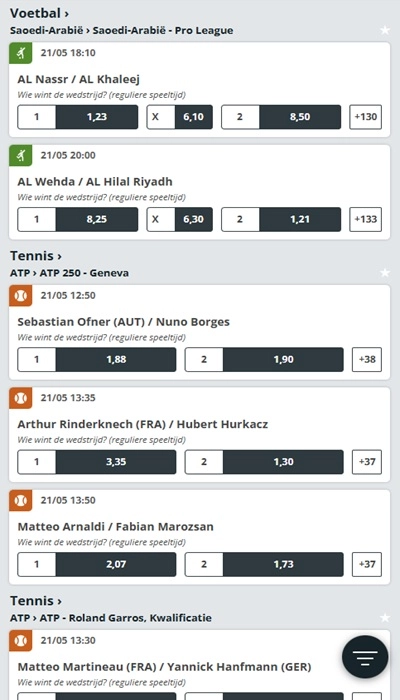
Task: Favorite Roland Garros Kwalificatie with star icon
Action: (x=385, y=618)
